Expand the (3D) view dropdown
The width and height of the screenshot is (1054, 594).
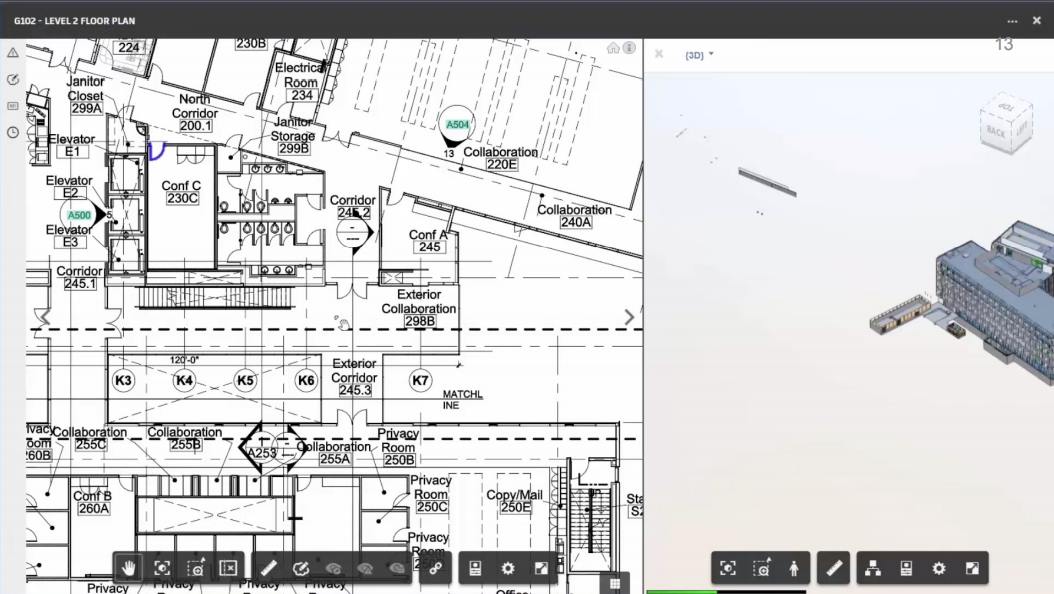click(699, 55)
